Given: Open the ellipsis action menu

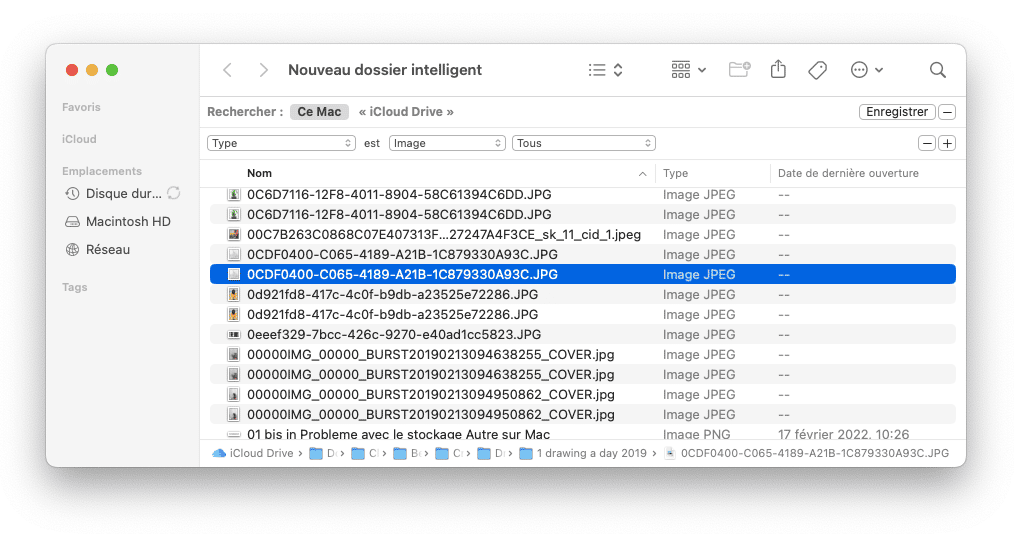Looking at the screenshot, I should tap(866, 70).
